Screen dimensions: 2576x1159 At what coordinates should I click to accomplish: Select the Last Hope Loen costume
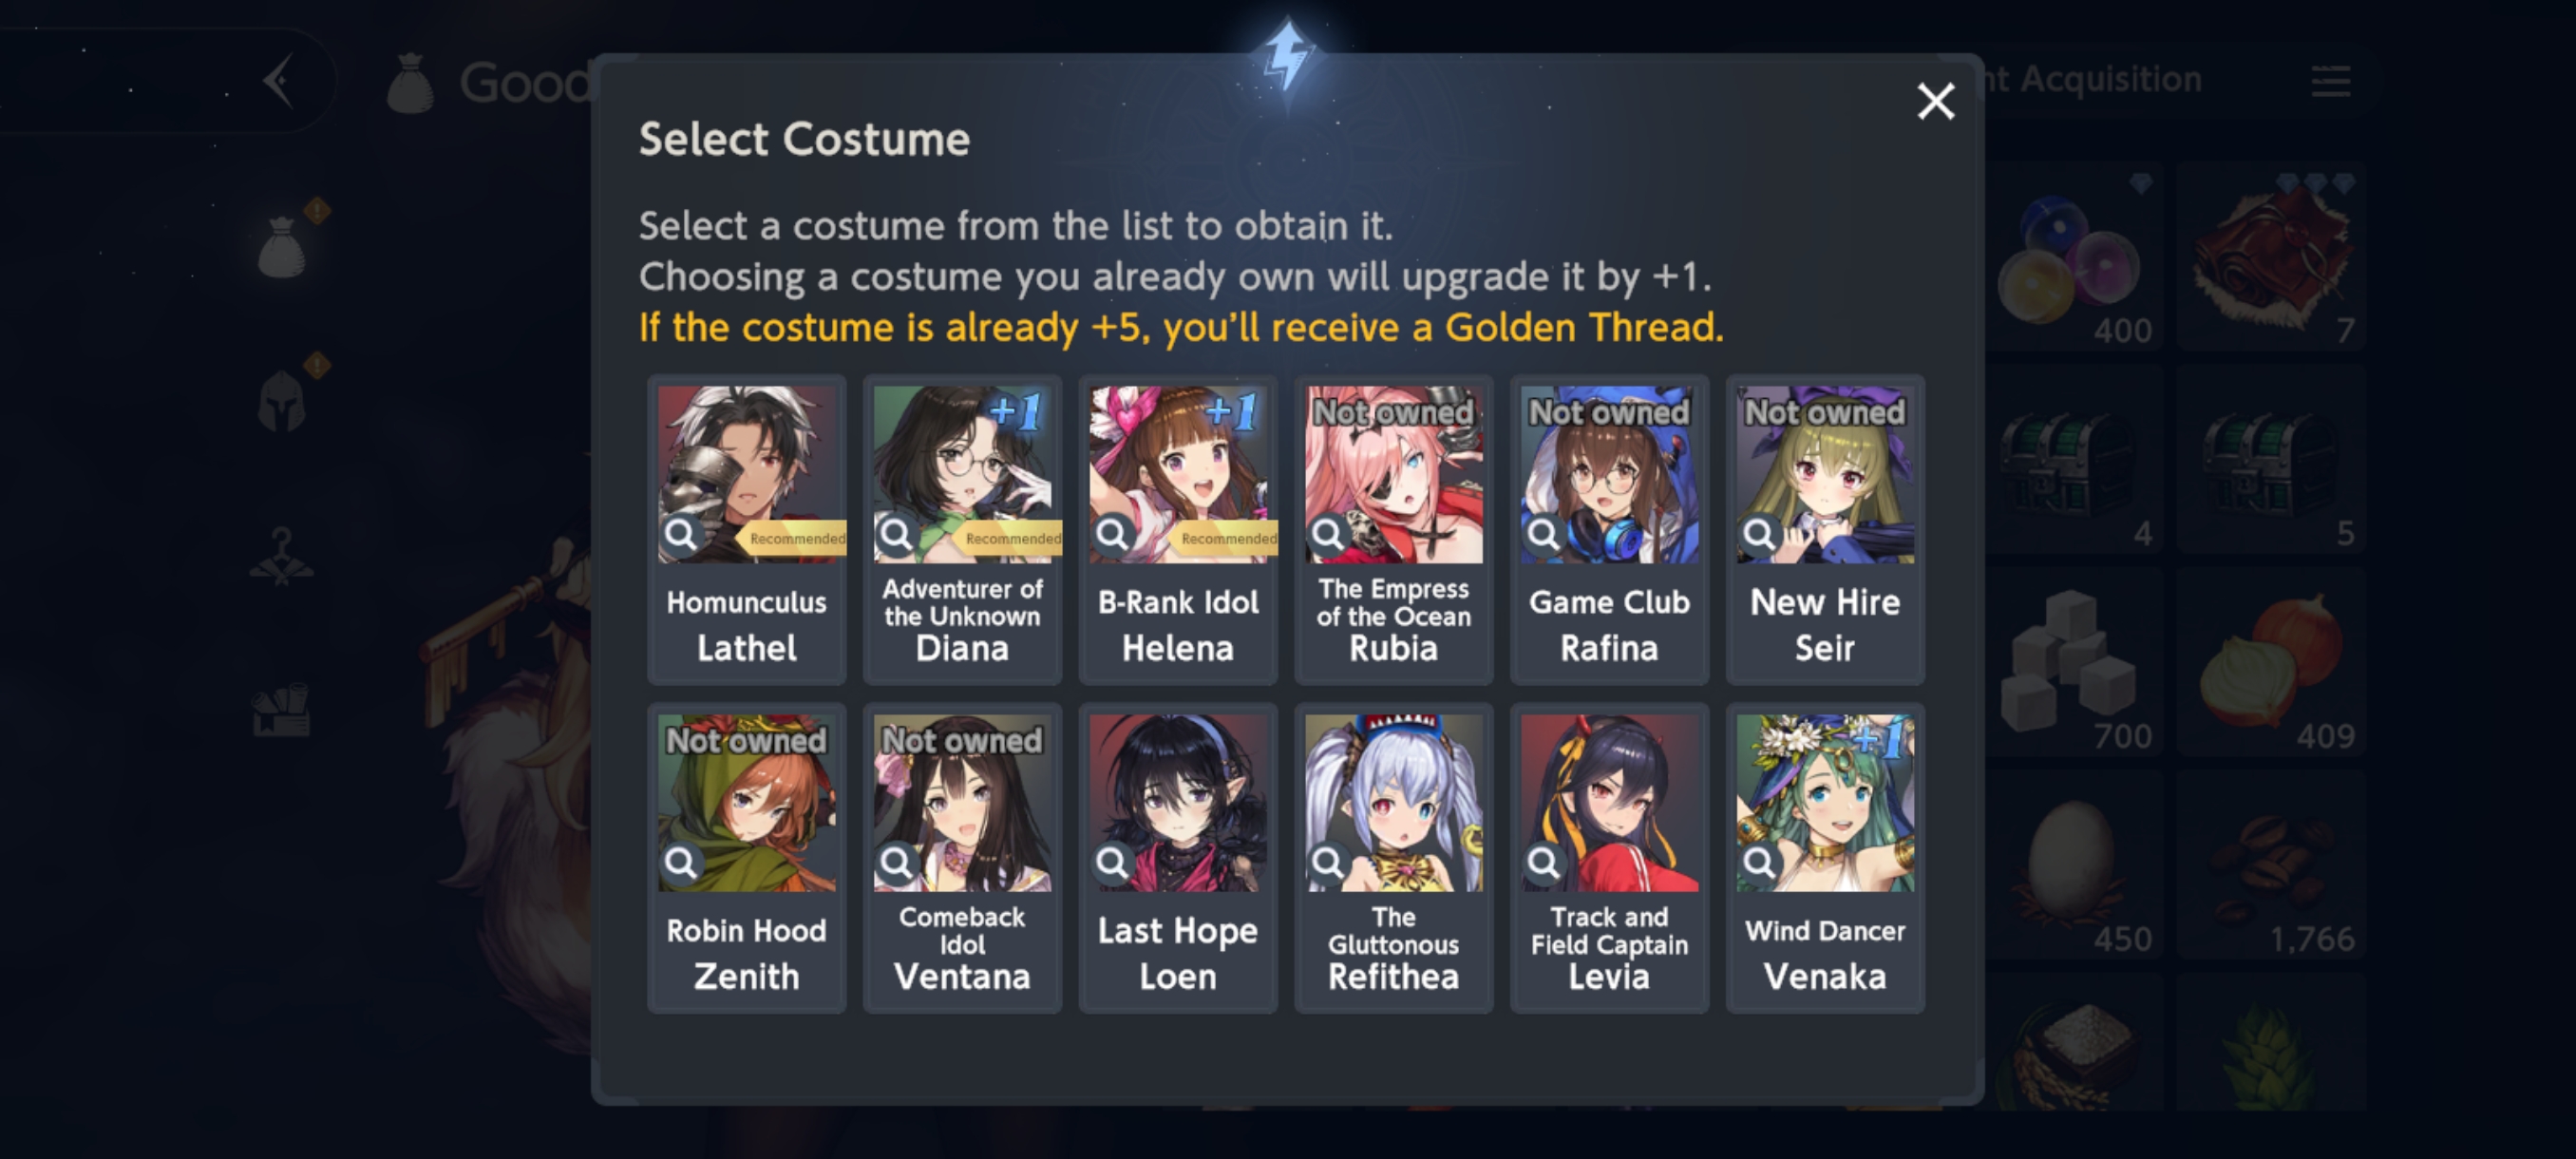[1177, 858]
